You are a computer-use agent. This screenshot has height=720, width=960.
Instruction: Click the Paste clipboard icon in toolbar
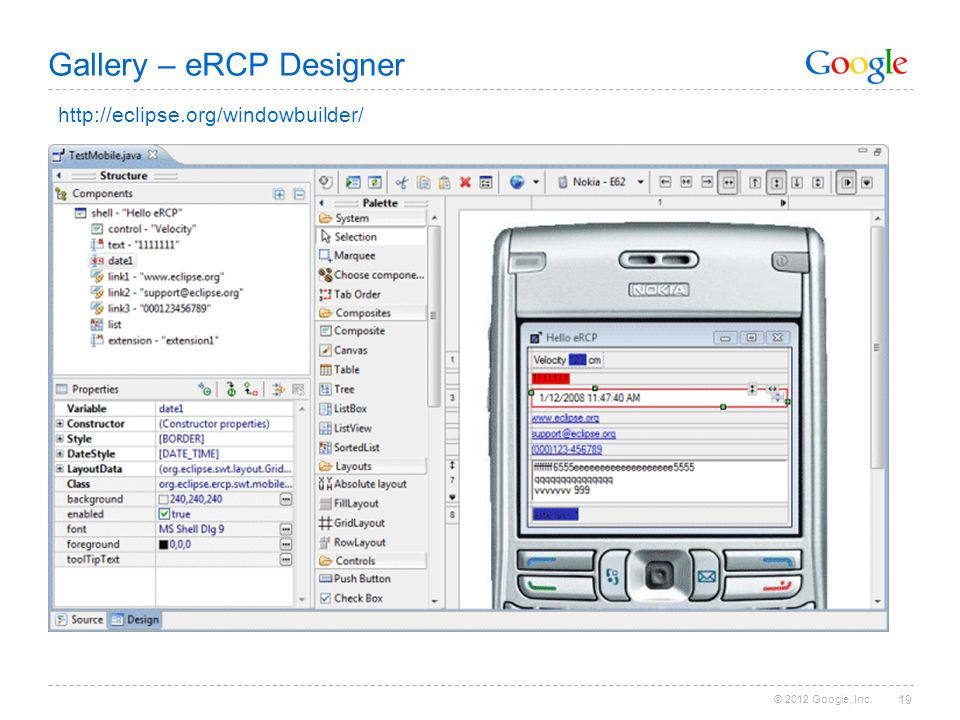click(x=444, y=182)
